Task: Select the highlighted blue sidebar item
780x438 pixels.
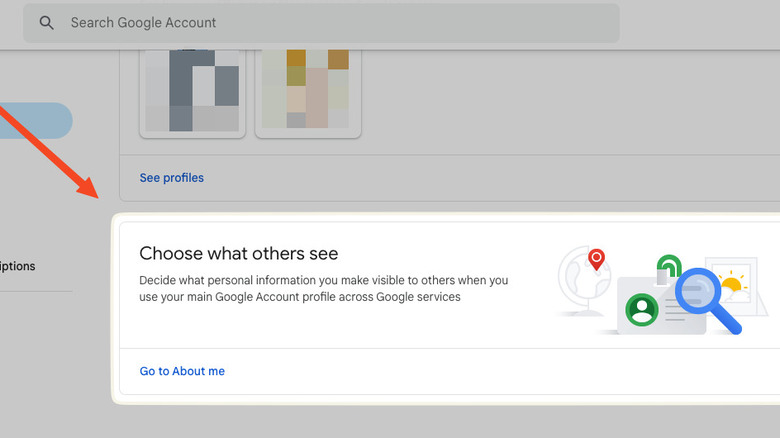Action: [x=35, y=120]
